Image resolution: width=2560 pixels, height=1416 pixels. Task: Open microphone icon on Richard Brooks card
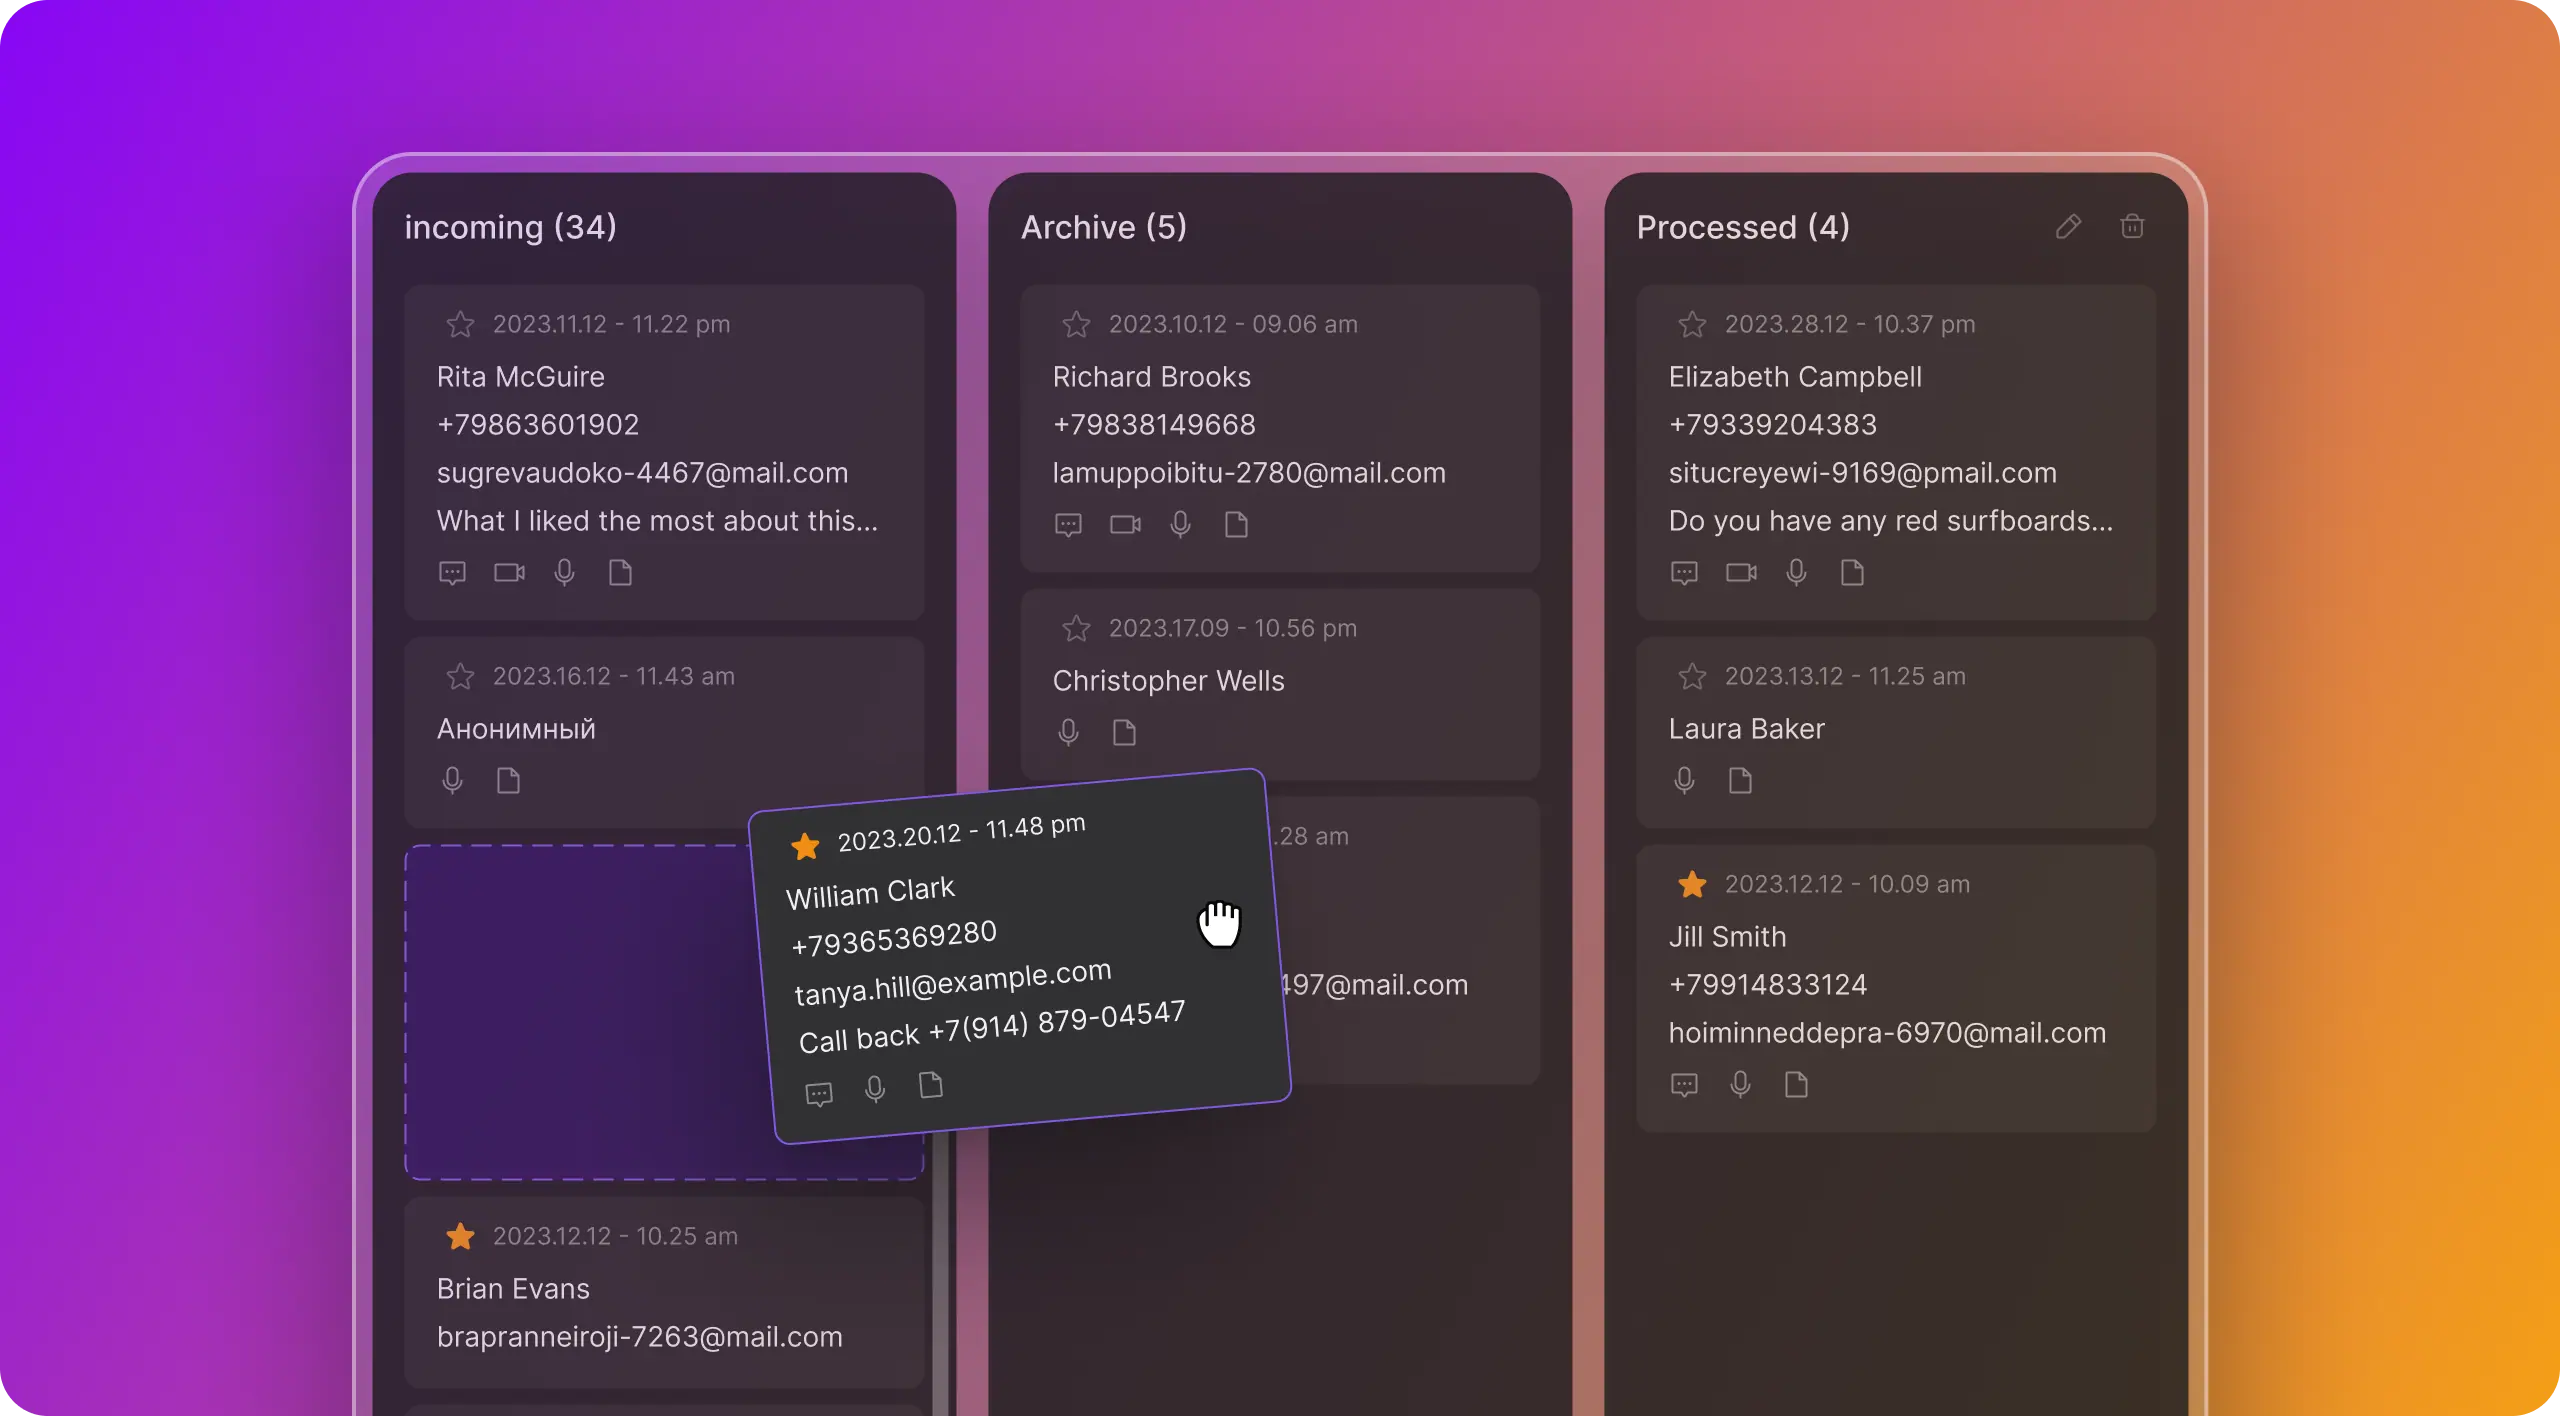click(1180, 524)
